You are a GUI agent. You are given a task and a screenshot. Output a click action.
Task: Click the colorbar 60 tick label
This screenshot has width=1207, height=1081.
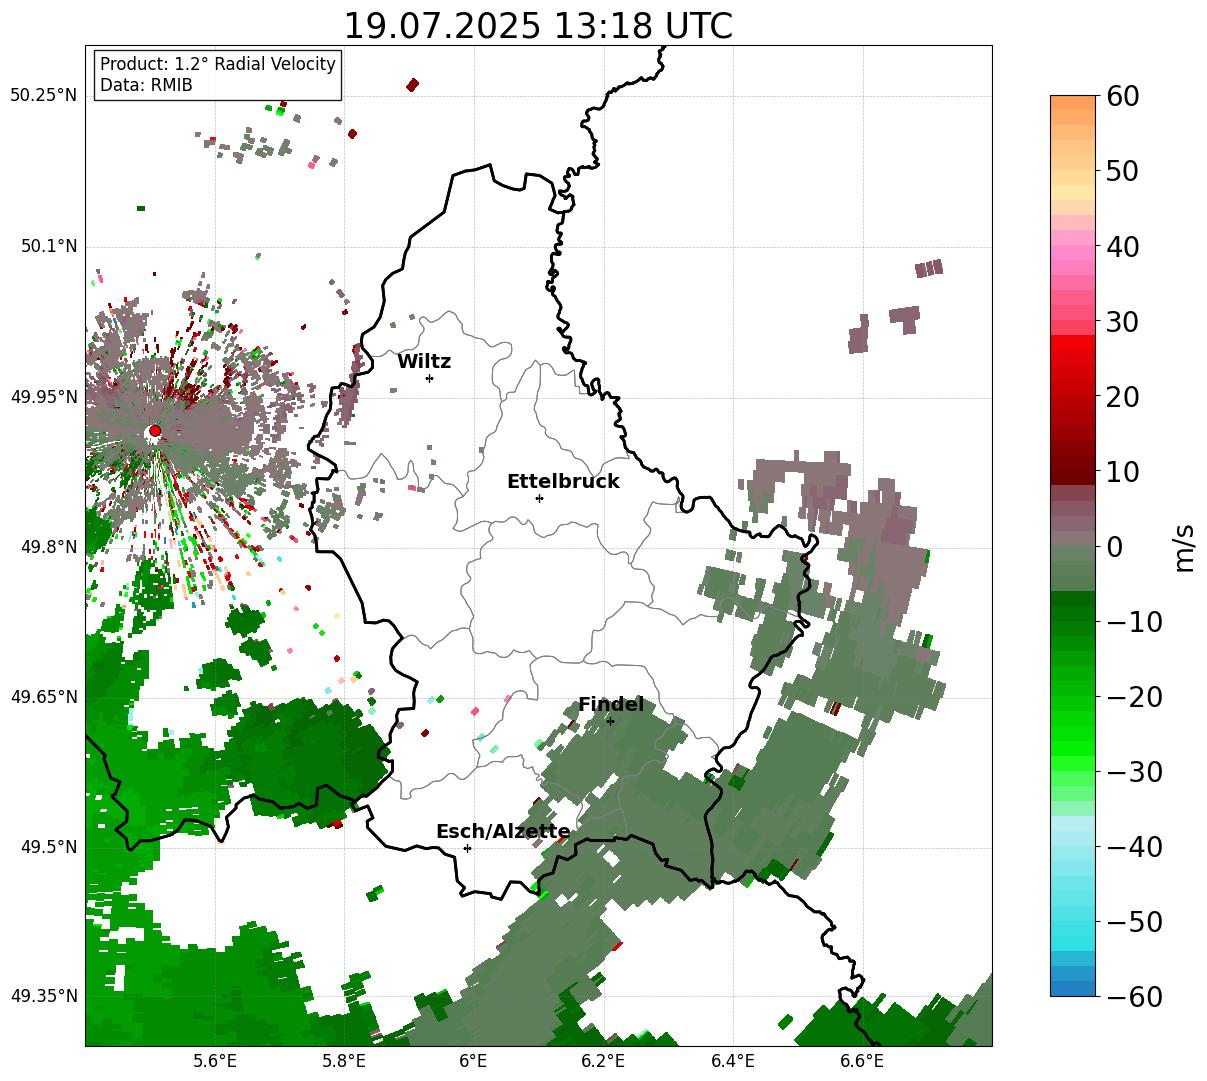[x=1123, y=96]
